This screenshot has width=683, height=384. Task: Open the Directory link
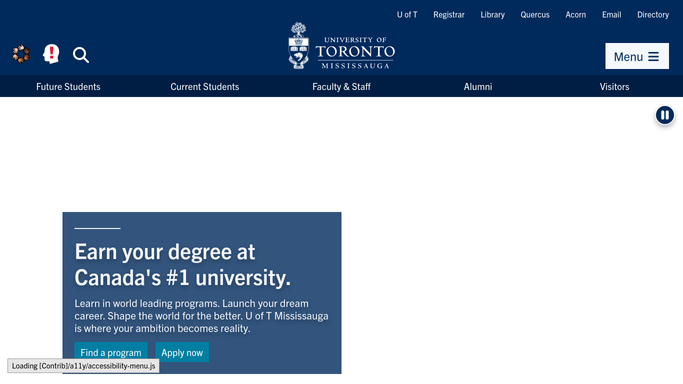pos(653,15)
